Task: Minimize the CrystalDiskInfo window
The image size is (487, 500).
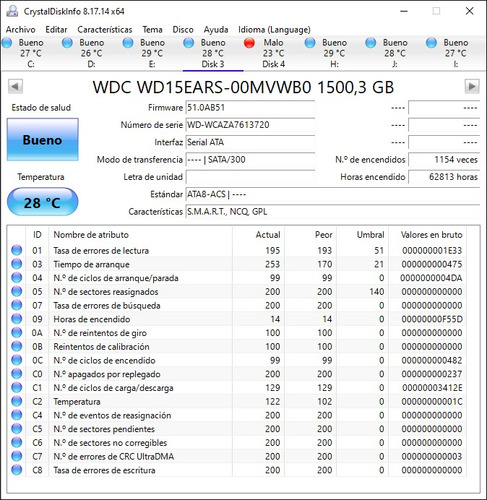Action: tap(404, 11)
